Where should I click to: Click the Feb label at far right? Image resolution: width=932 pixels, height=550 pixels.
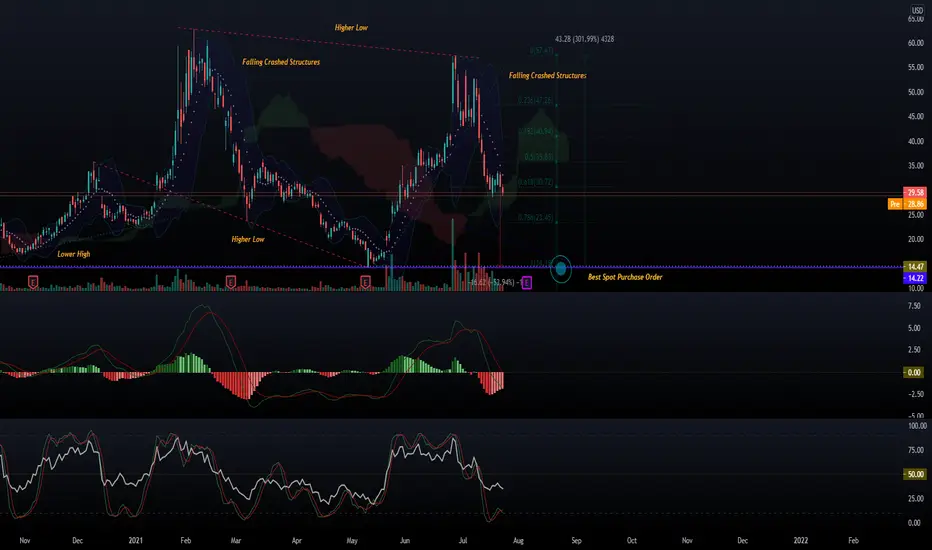click(x=853, y=540)
